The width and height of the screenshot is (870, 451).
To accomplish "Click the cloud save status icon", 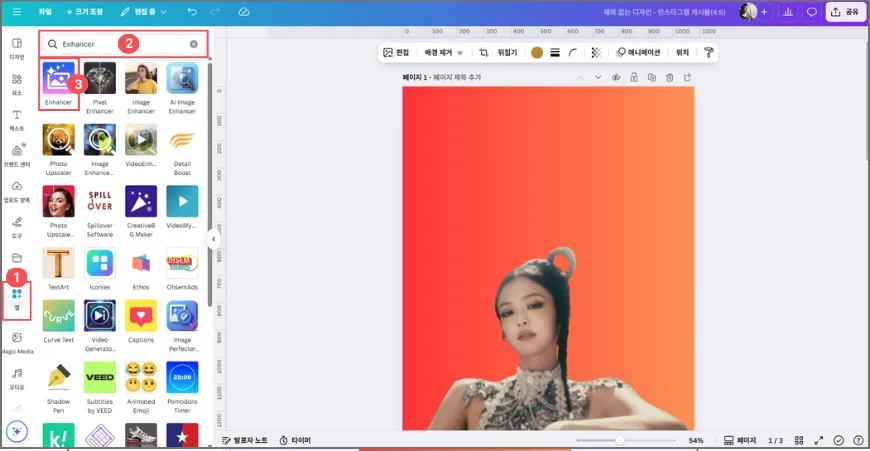I will [244, 12].
